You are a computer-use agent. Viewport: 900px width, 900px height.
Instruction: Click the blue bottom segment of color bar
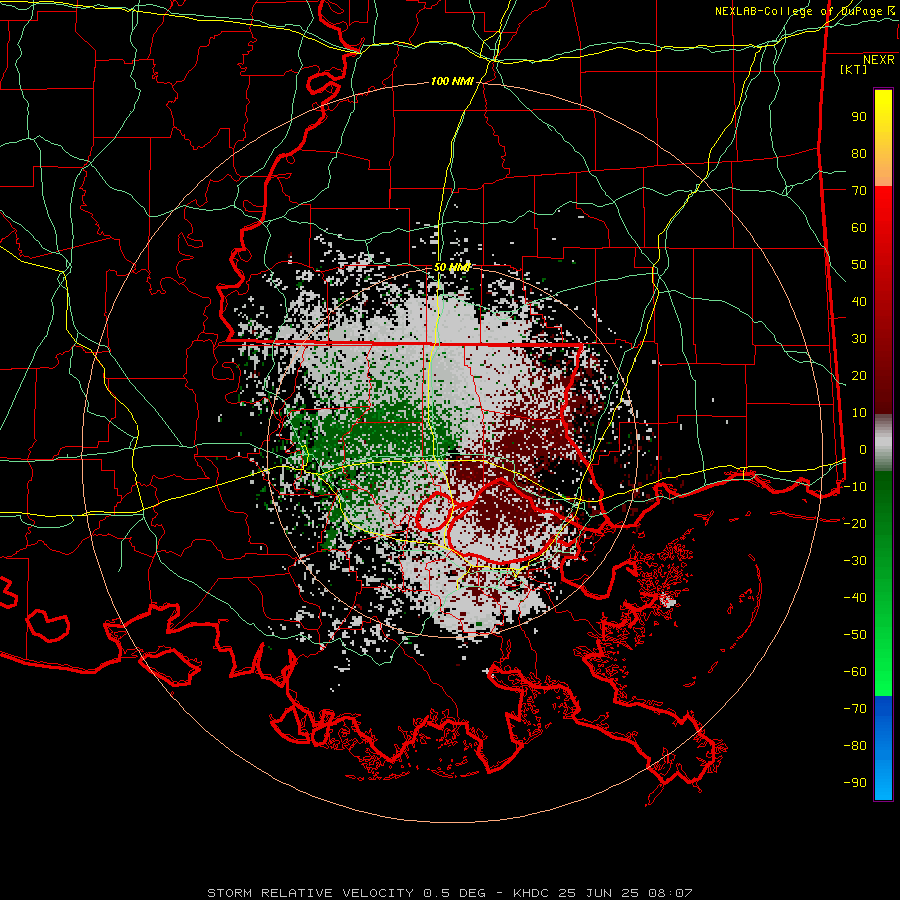(x=883, y=748)
